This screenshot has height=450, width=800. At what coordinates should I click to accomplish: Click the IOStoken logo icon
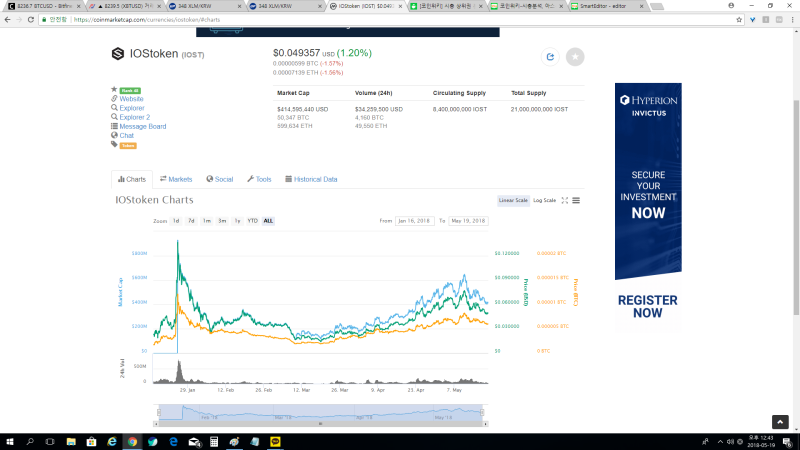click(x=118, y=54)
